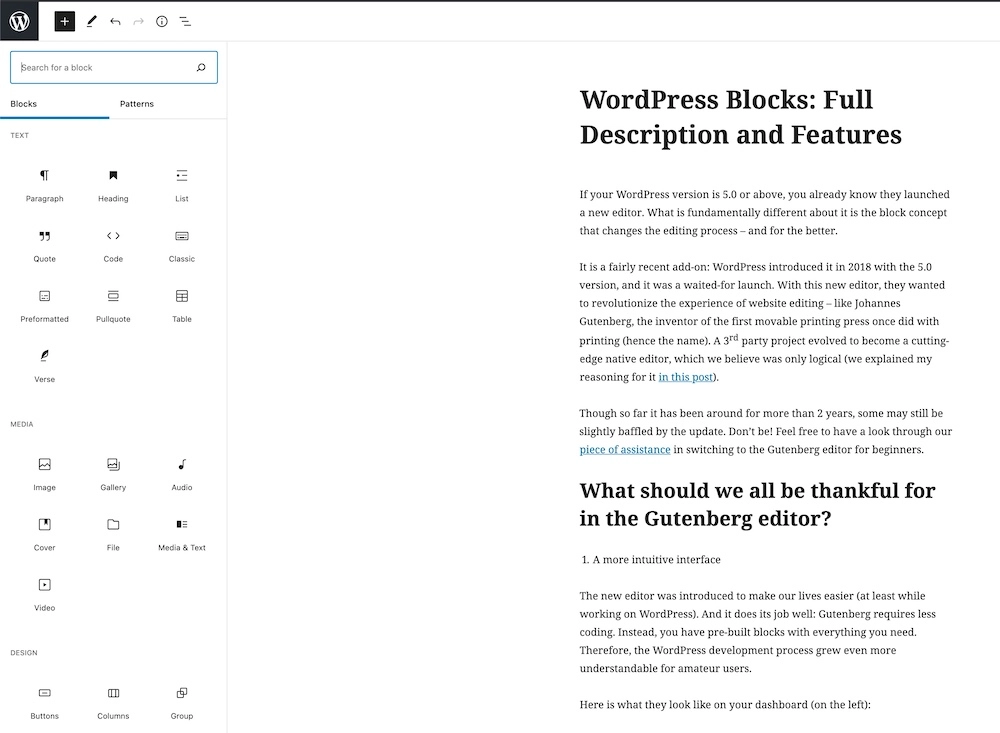Screen dimensions: 1000x733
Task: Click the list item 'A more intuitive interface'
Action: (656, 559)
